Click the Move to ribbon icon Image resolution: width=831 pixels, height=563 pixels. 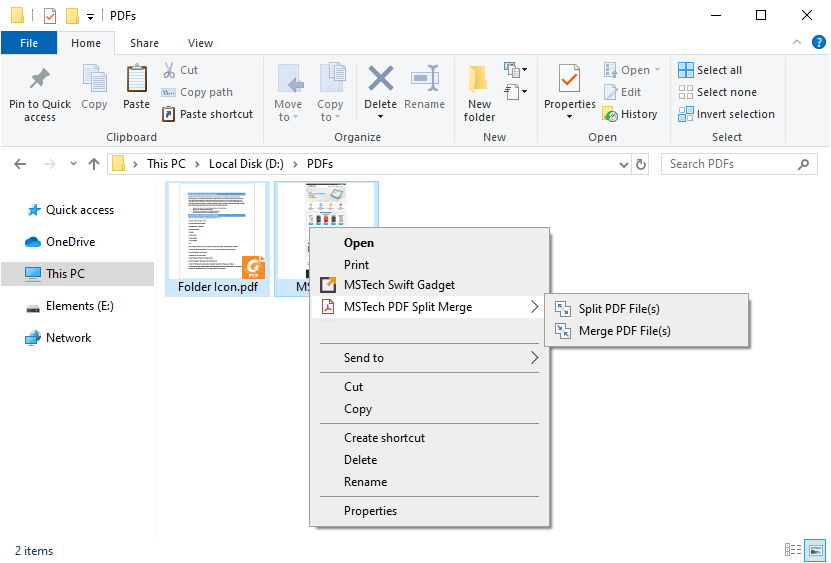click(289, 80)
